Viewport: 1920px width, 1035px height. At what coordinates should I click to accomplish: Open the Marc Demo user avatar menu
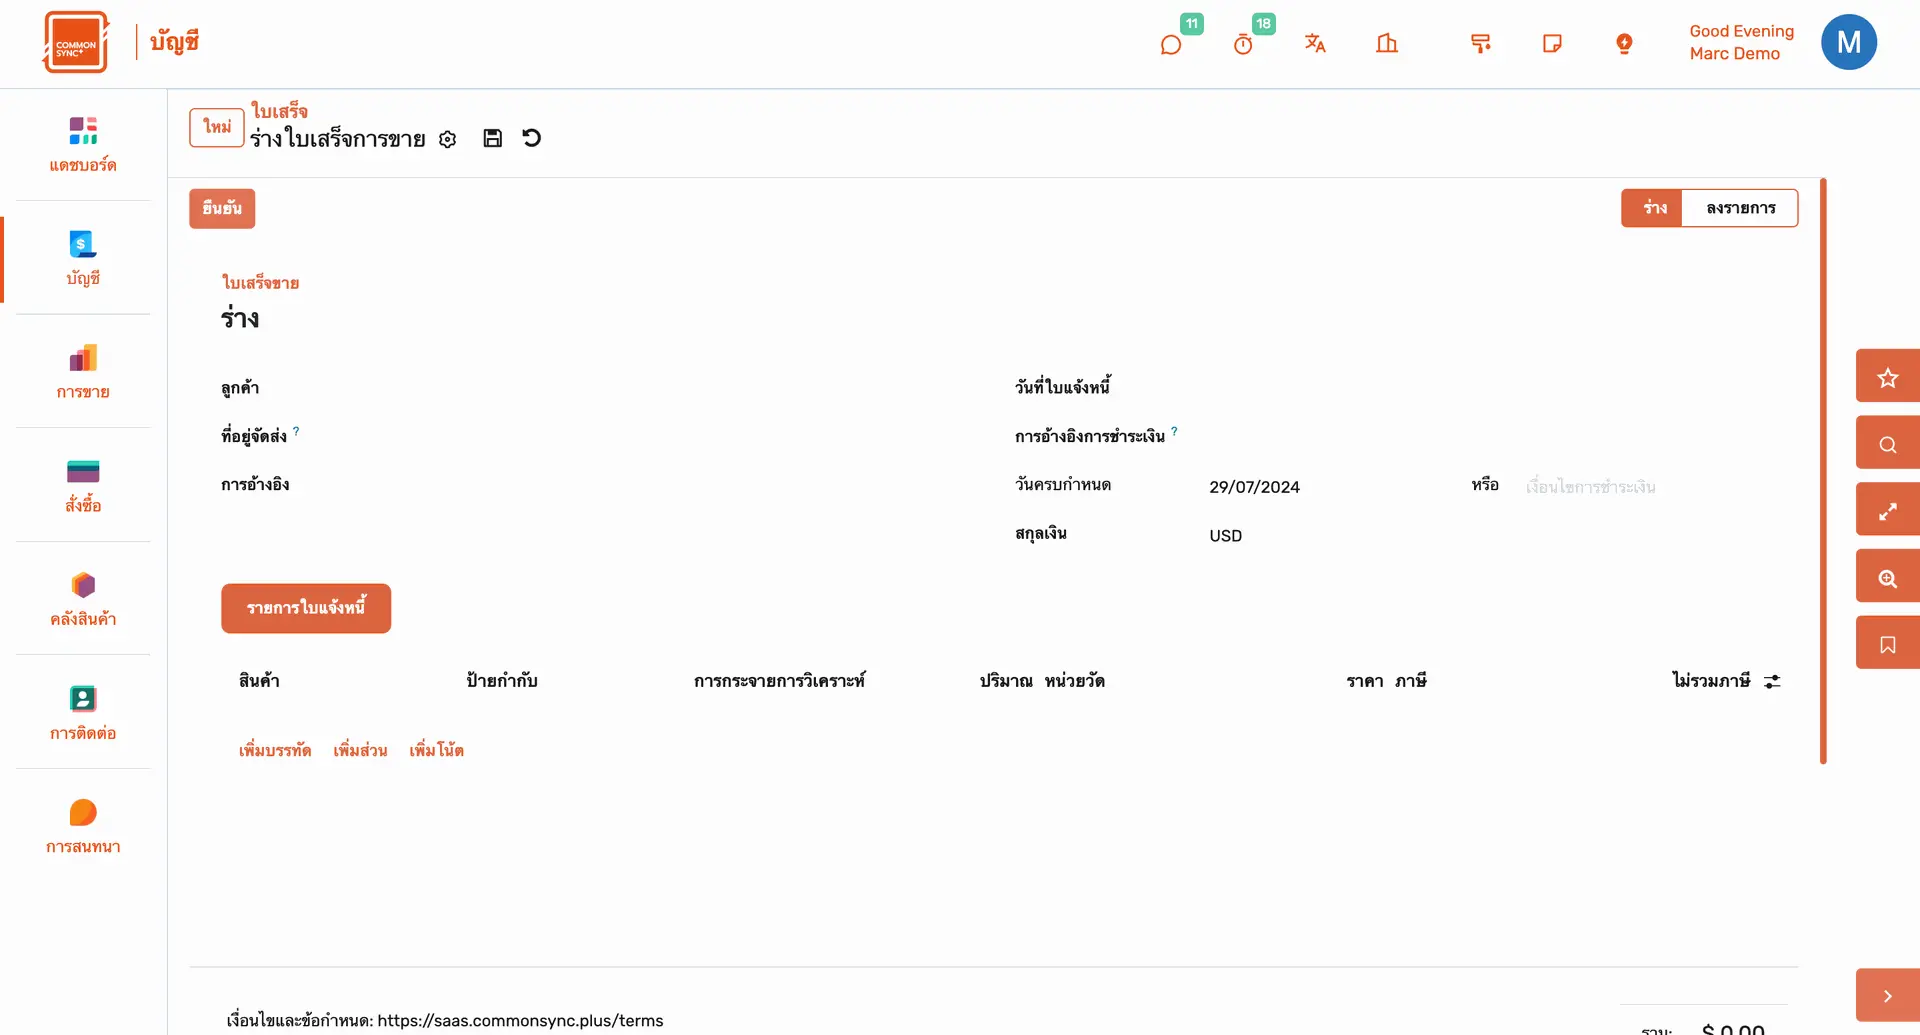(1848, 42)
